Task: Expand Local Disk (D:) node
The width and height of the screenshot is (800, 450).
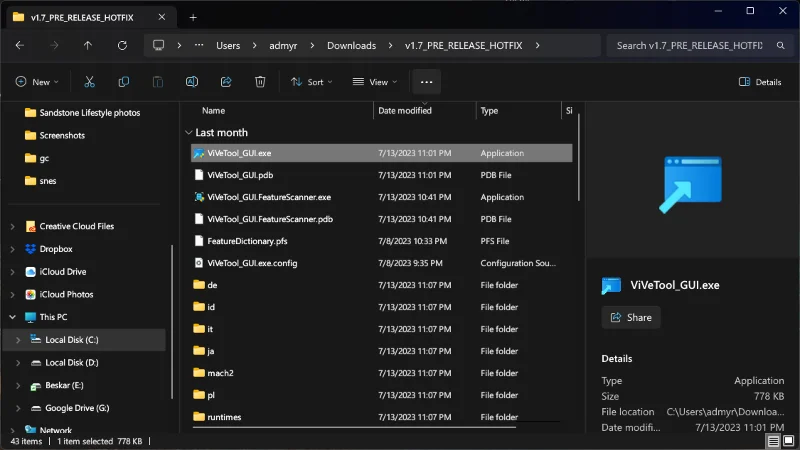Action: pyautogui.click(x=18, y=363)
